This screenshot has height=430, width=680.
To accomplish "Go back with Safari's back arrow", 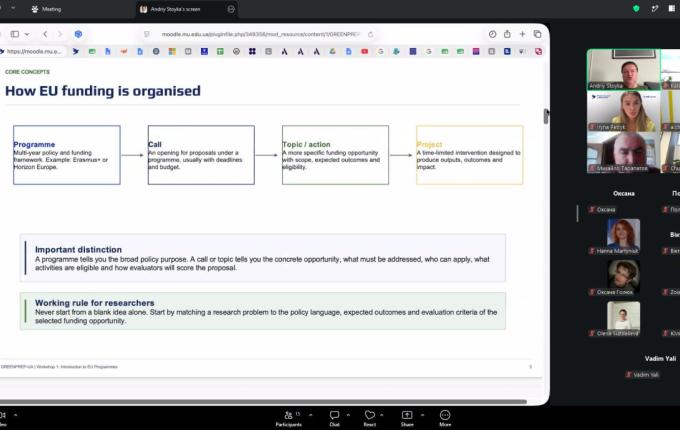I will (45, 34).
